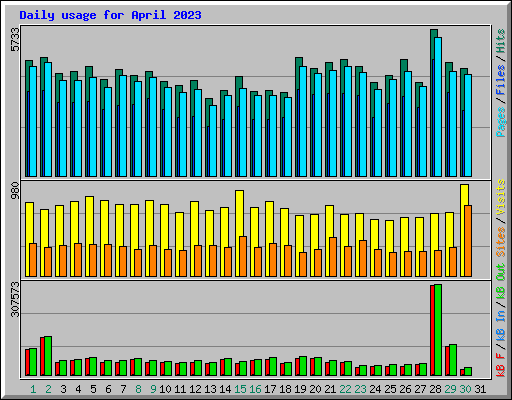Click day 16 on the x-axis

coord(255,389)
